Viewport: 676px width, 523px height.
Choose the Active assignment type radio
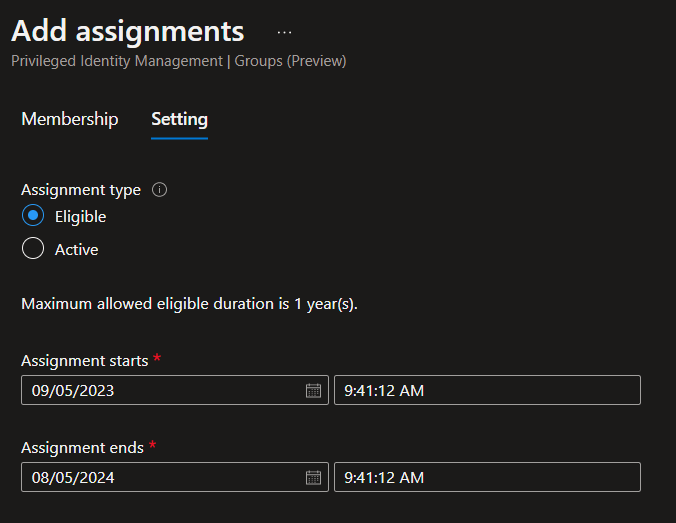[x=33, y=249]
